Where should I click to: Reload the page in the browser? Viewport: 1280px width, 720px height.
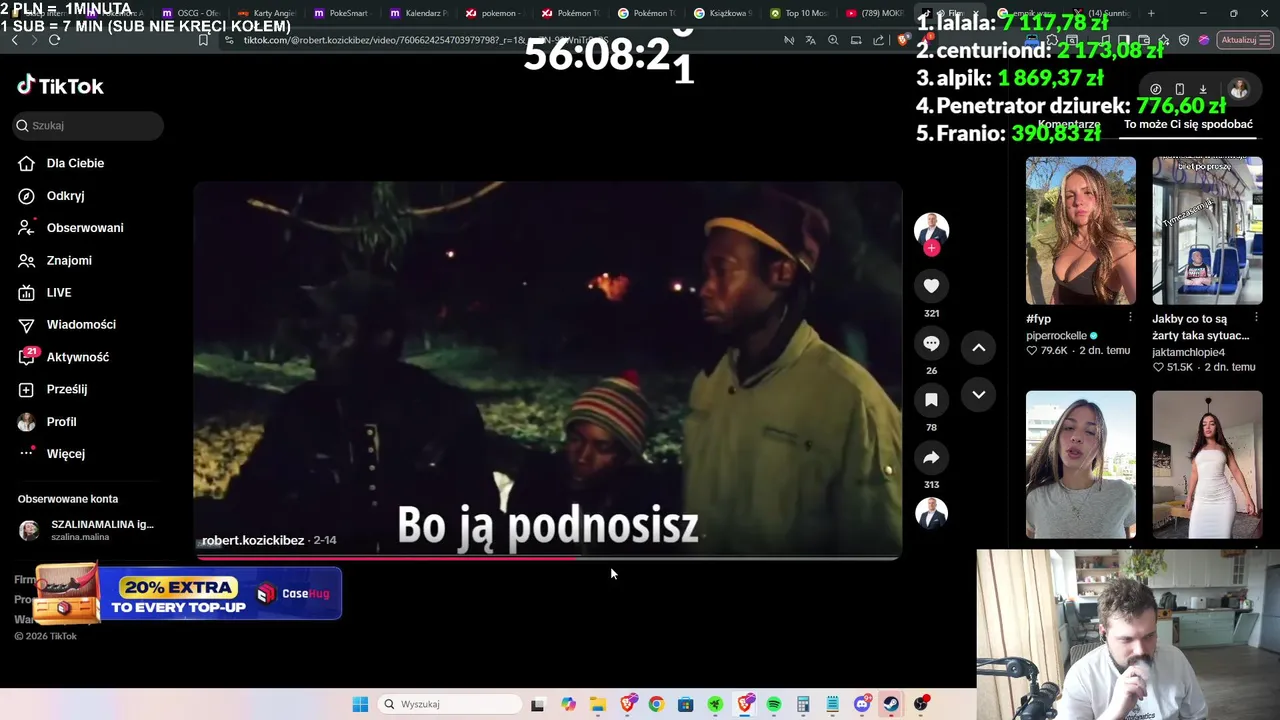point(54,40)
